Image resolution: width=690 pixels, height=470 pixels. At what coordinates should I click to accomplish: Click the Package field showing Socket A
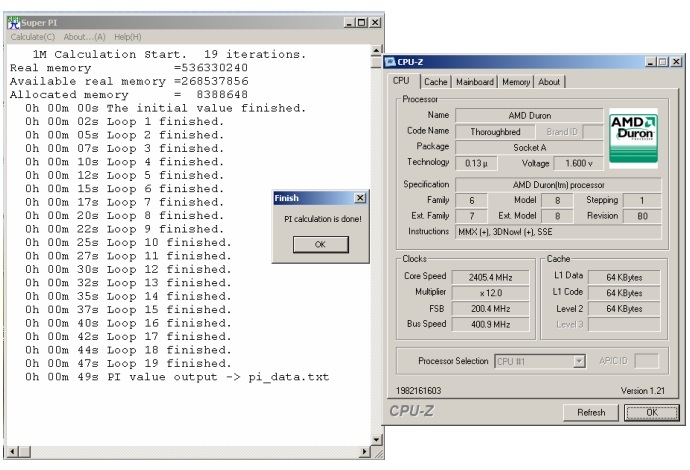tap(529, 147)
